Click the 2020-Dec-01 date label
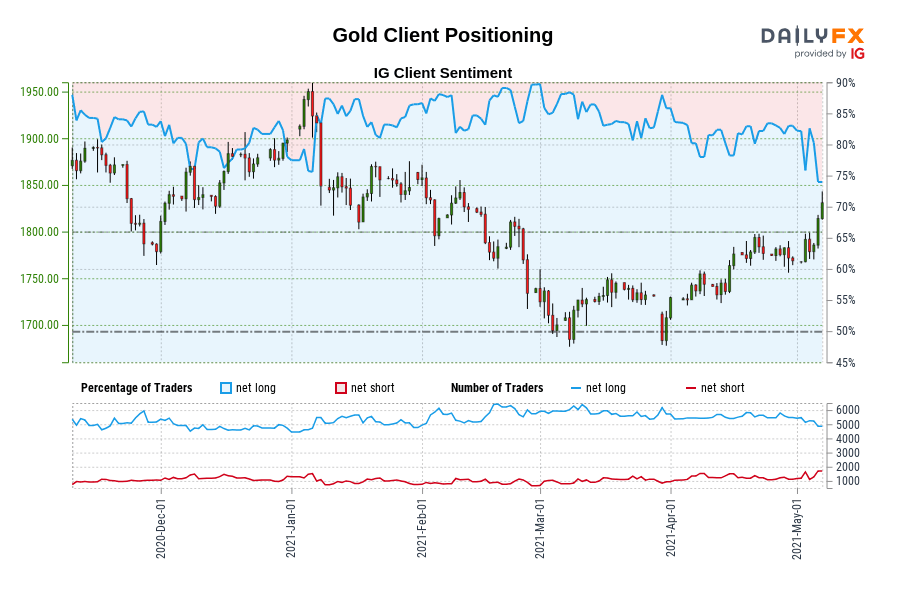Screen dimensions: 900x600 coord(161,528)
